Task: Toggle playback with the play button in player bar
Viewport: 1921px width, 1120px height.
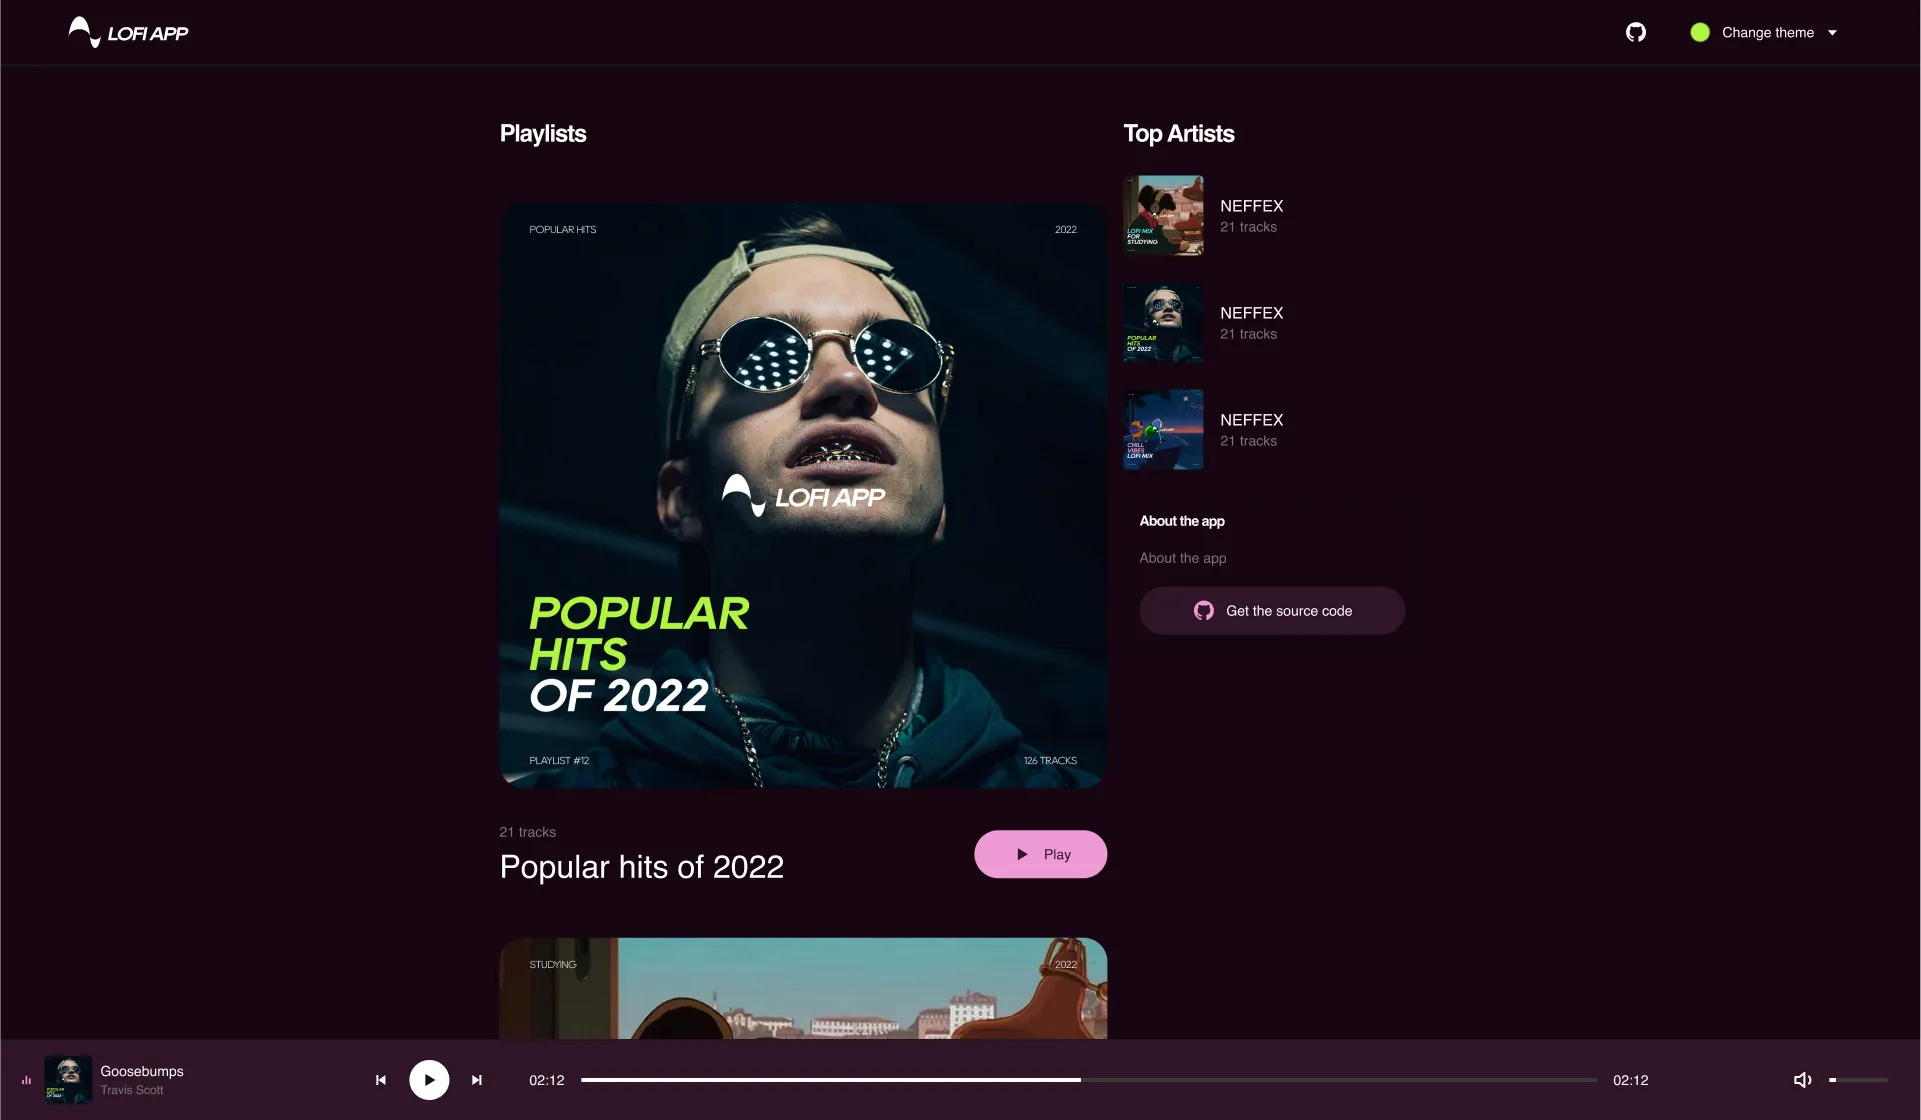Action: tap(429, 1079)
